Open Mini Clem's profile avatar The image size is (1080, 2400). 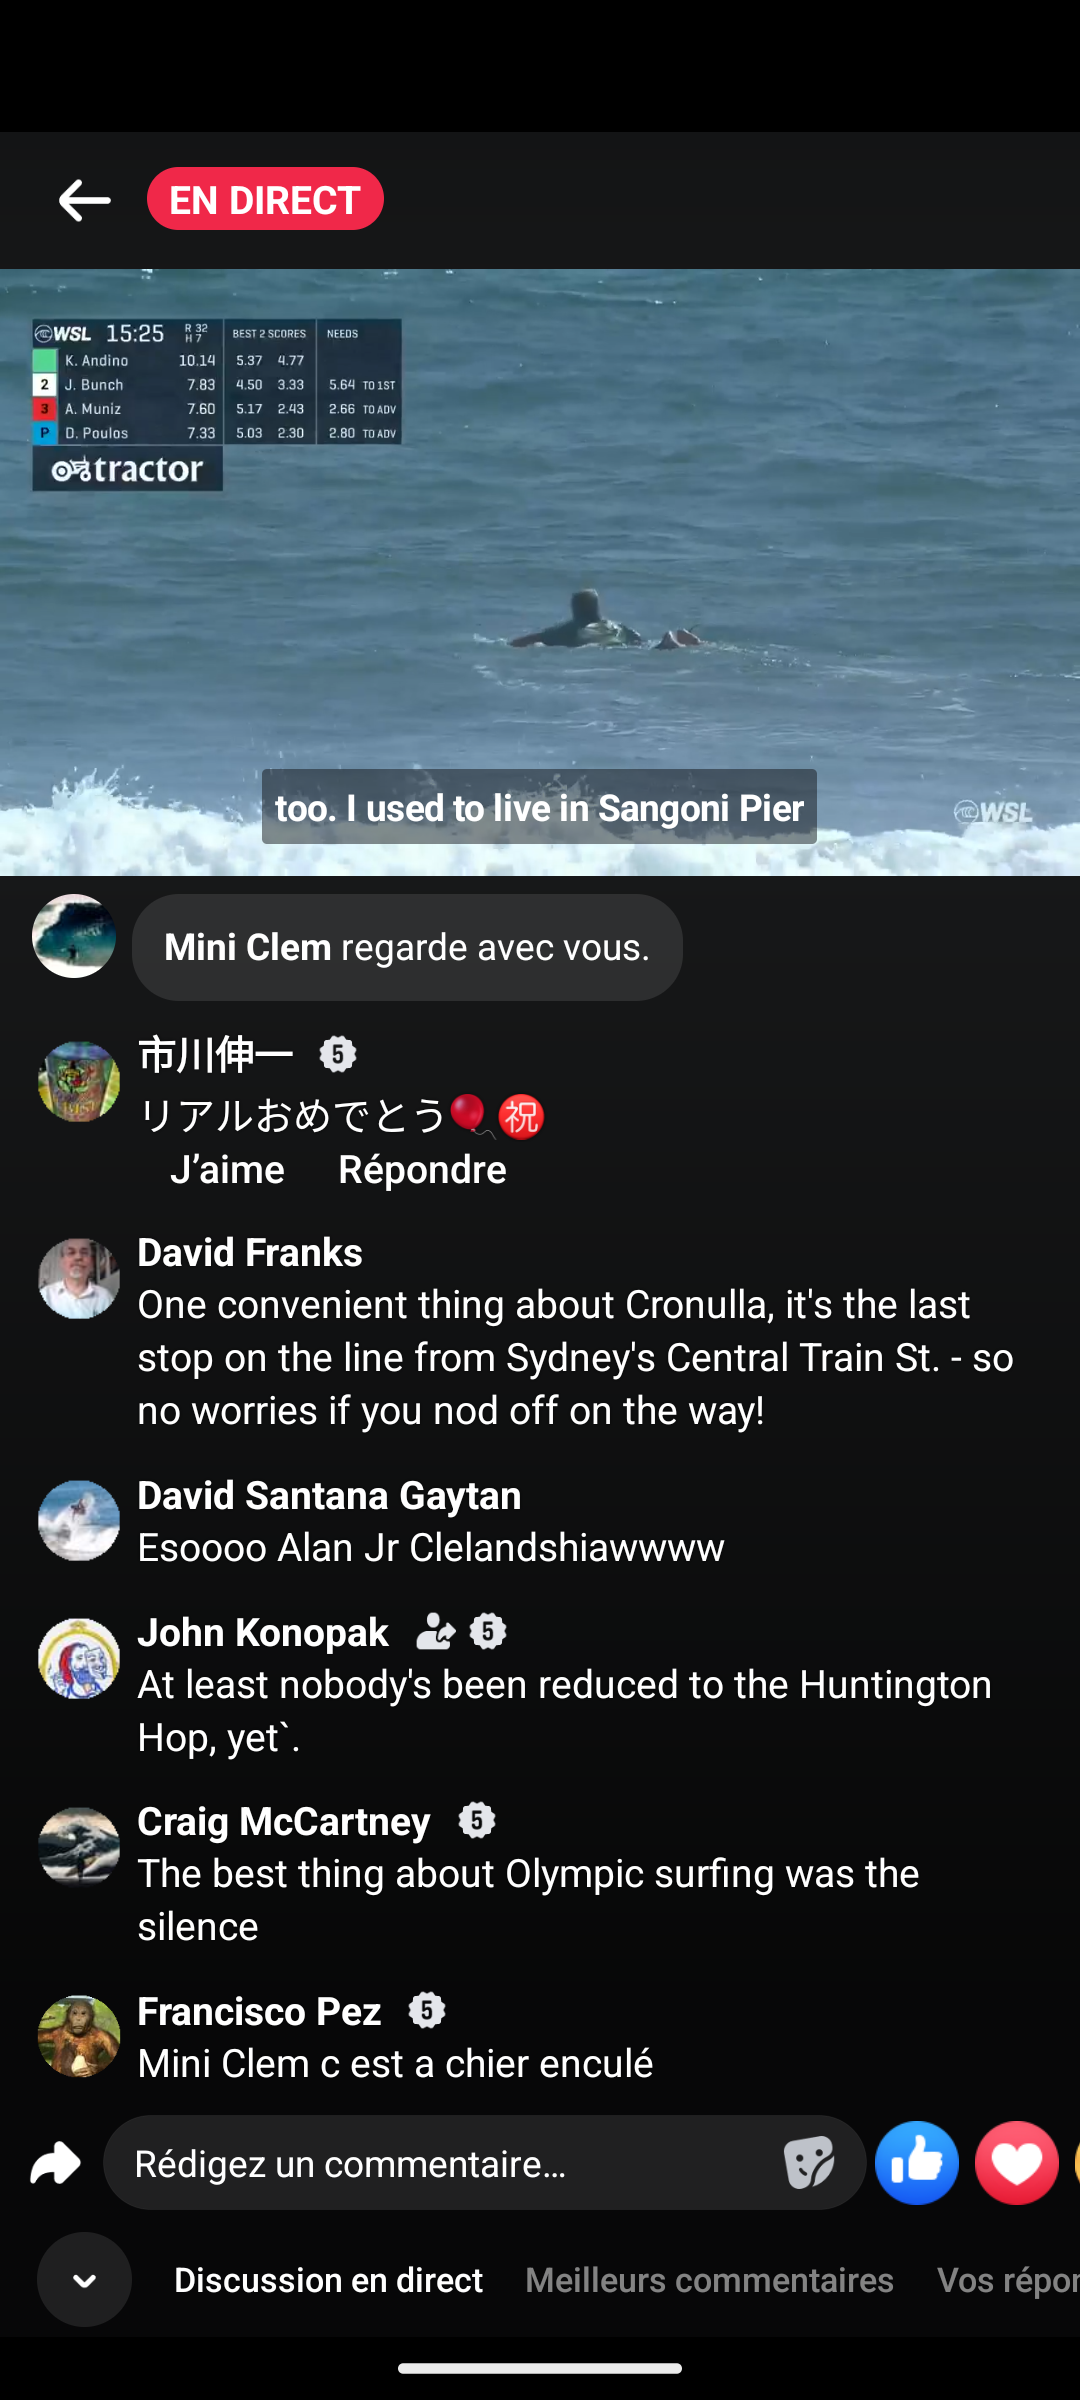click(x=74, y=936)
